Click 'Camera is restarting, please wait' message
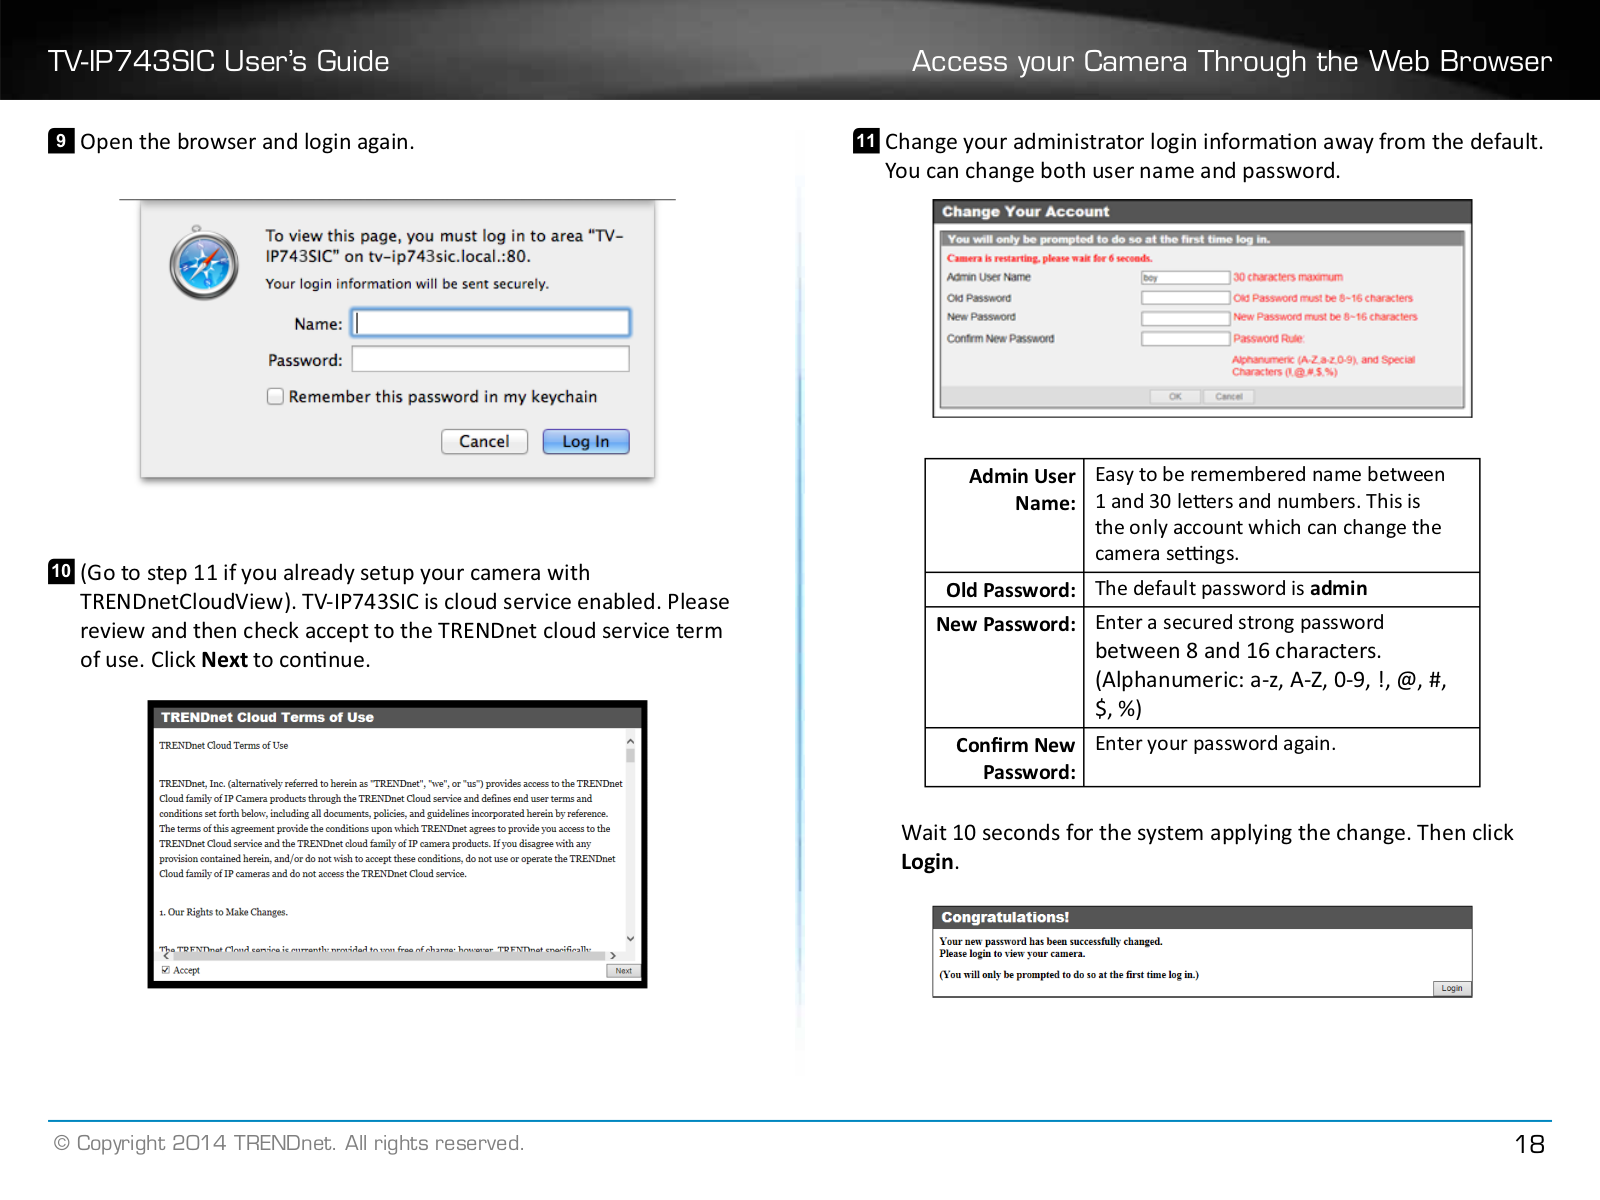Image resolution: width=1600 pixels, height=1200 pixels. pyautogui.click(x=1049, y=258)
